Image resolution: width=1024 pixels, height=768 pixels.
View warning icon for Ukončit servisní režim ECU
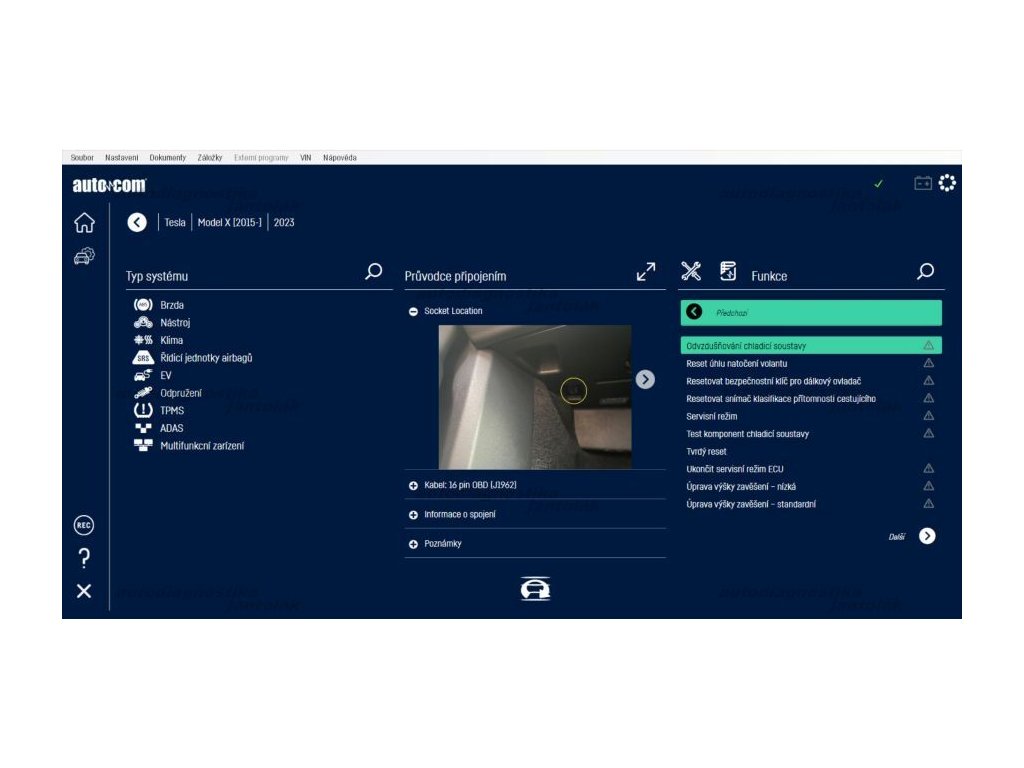(929, 469)
